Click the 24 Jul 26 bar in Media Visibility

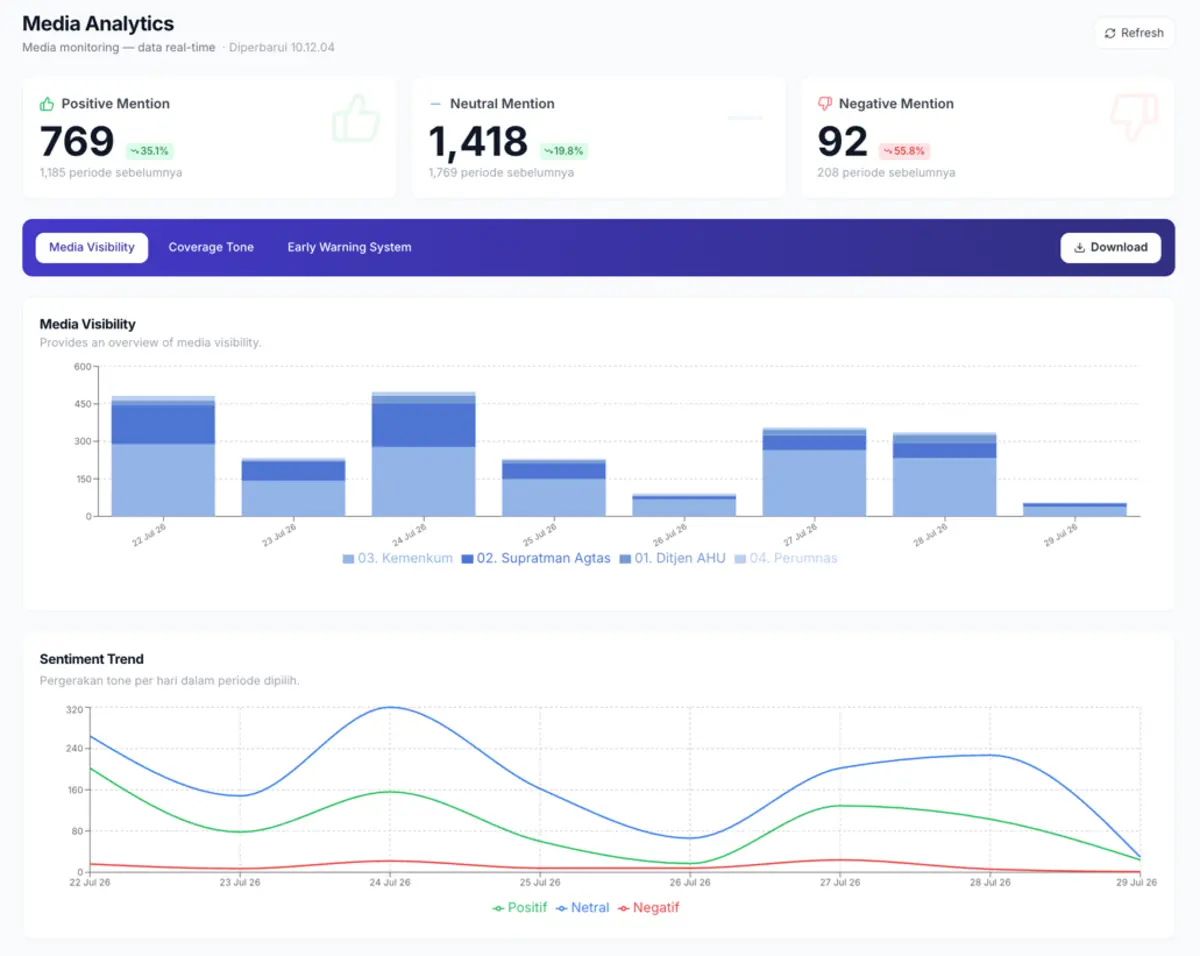423,454
